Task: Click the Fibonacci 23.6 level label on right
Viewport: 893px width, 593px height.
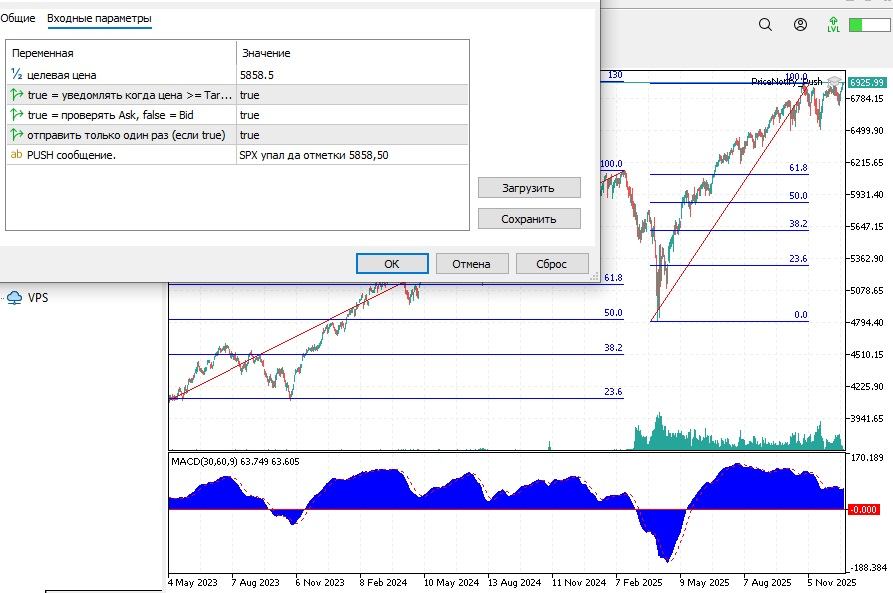Action: [798, 259]
